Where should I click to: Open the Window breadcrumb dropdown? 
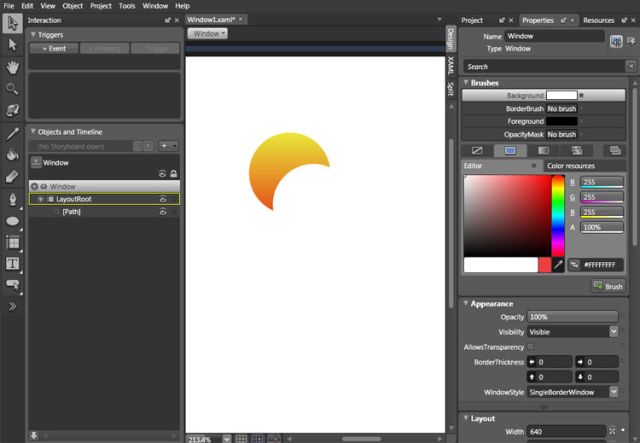(208, 33)
